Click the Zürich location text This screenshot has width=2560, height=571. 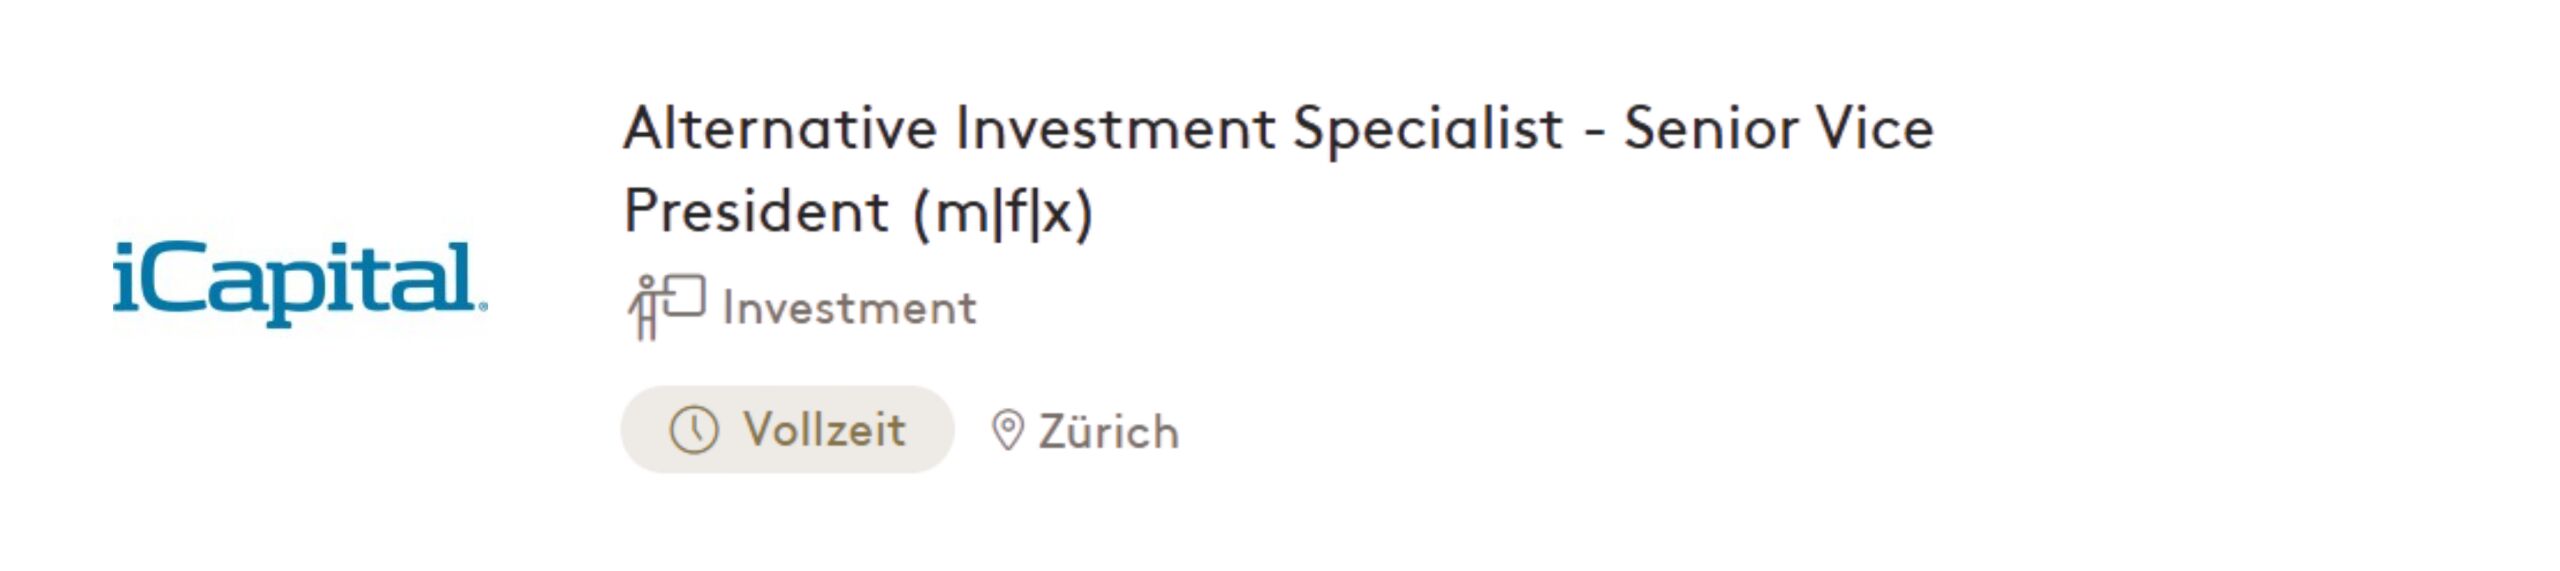point(1108,432)
